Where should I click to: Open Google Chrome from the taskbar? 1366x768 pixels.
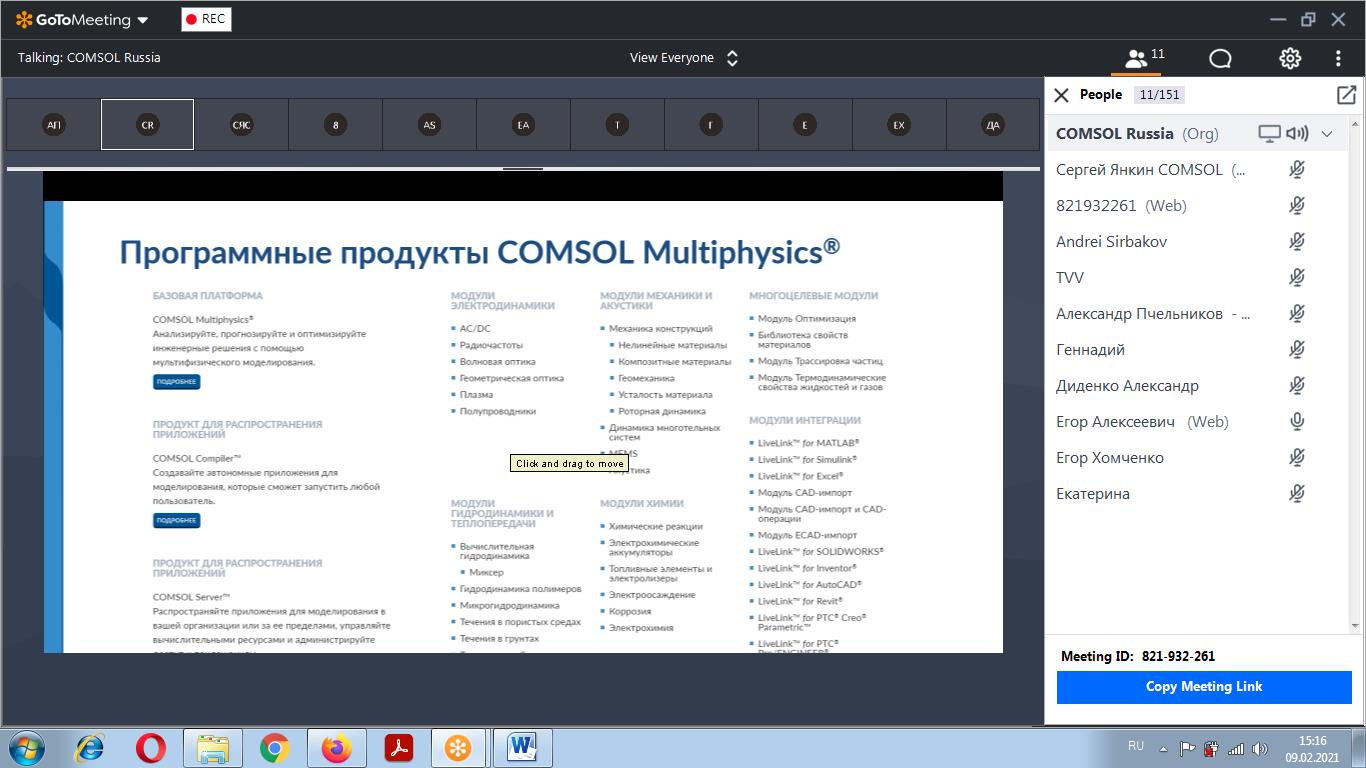(274, 748)
